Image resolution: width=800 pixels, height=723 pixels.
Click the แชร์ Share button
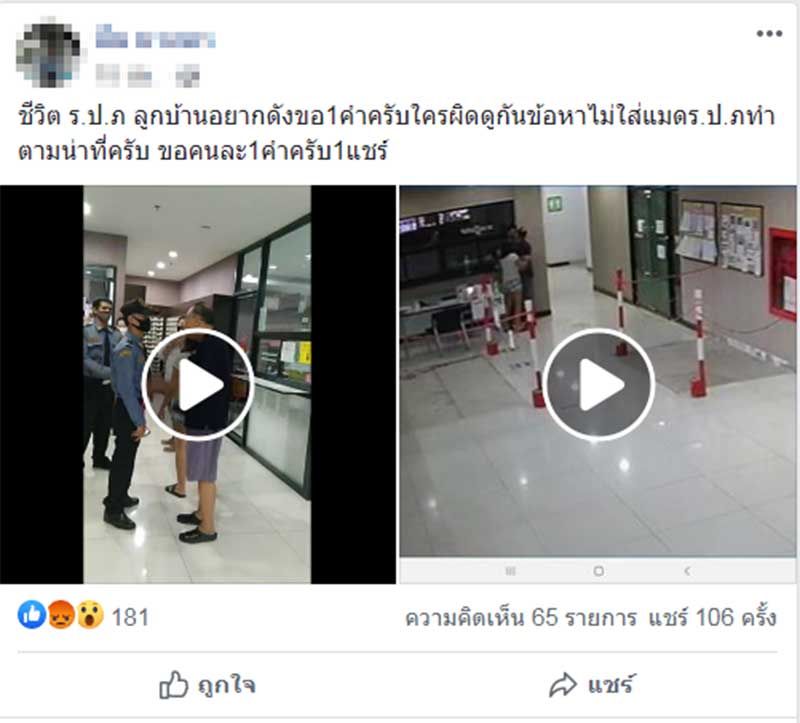pyautogui.click(x=592, y=685)
